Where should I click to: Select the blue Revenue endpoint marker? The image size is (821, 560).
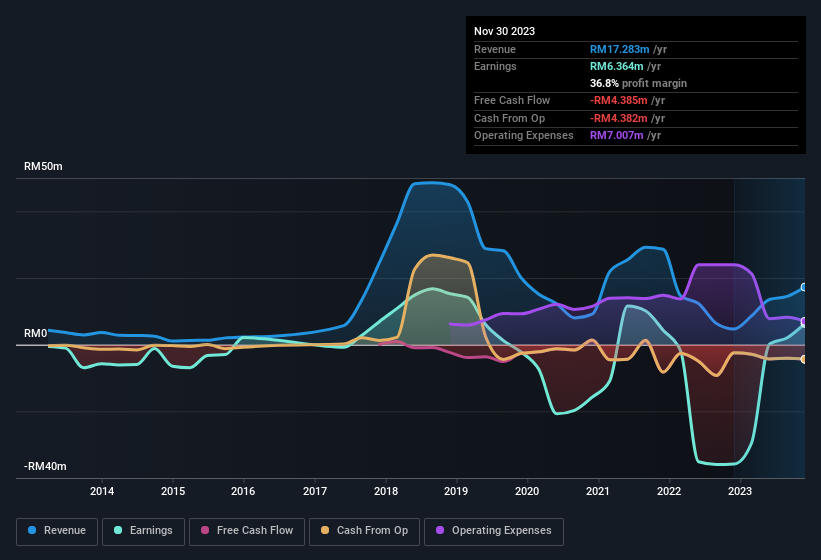click(x=804, y=287)
